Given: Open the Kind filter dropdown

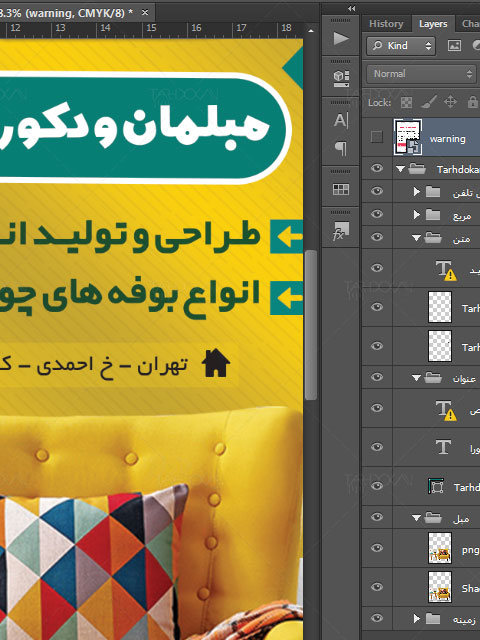Looking at the screenshot, I should click(x=401, y=46).
